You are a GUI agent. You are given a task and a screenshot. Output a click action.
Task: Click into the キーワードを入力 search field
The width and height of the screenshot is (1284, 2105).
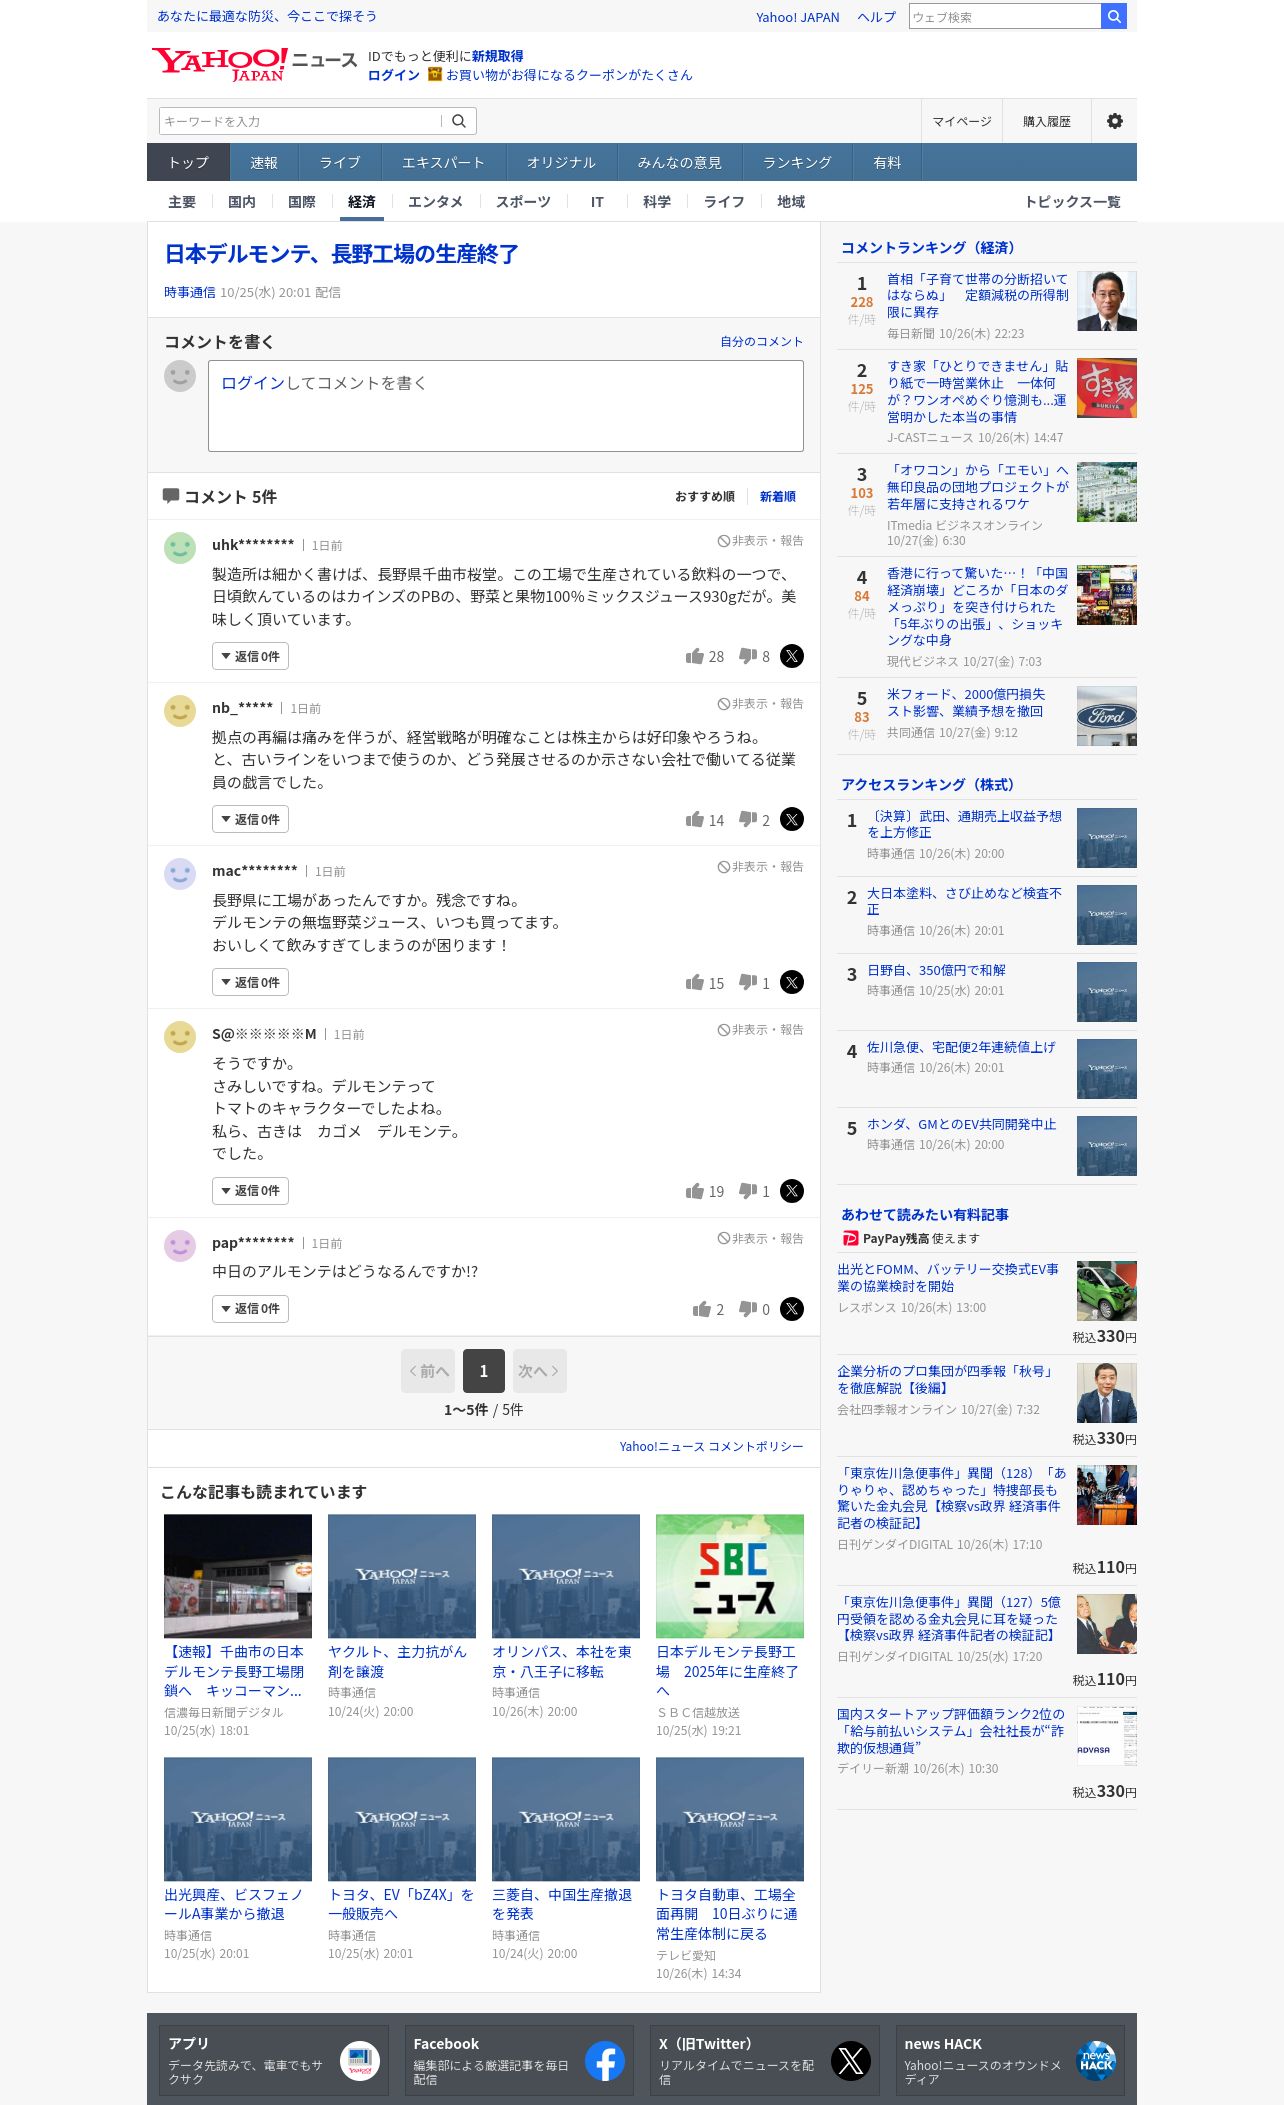[x=300, y=121]
